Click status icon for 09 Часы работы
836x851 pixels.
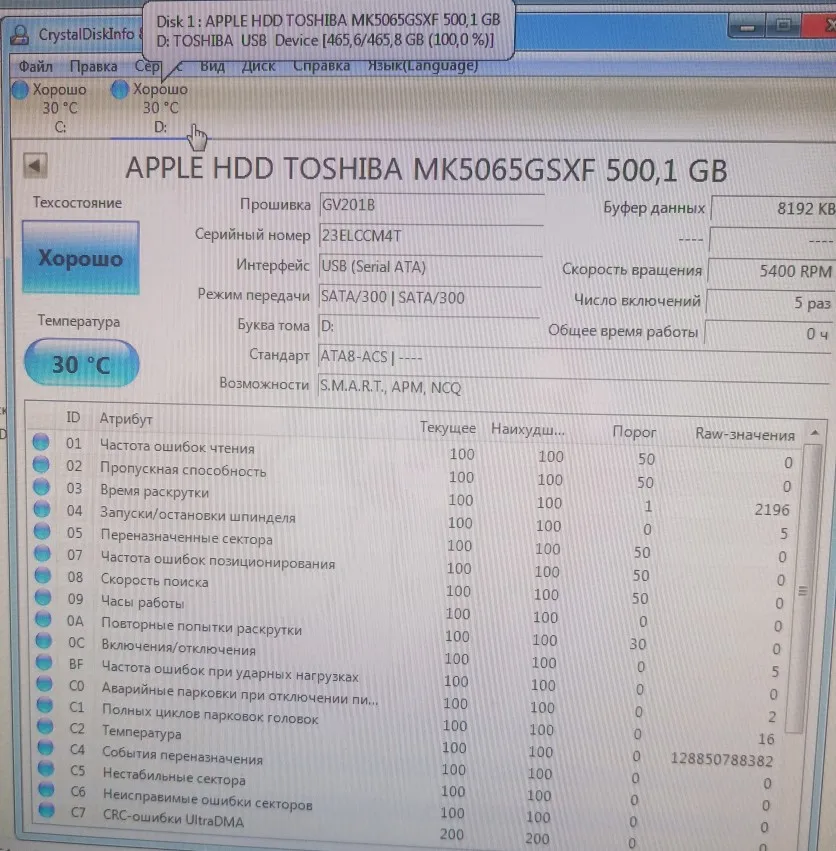[43, 598]
